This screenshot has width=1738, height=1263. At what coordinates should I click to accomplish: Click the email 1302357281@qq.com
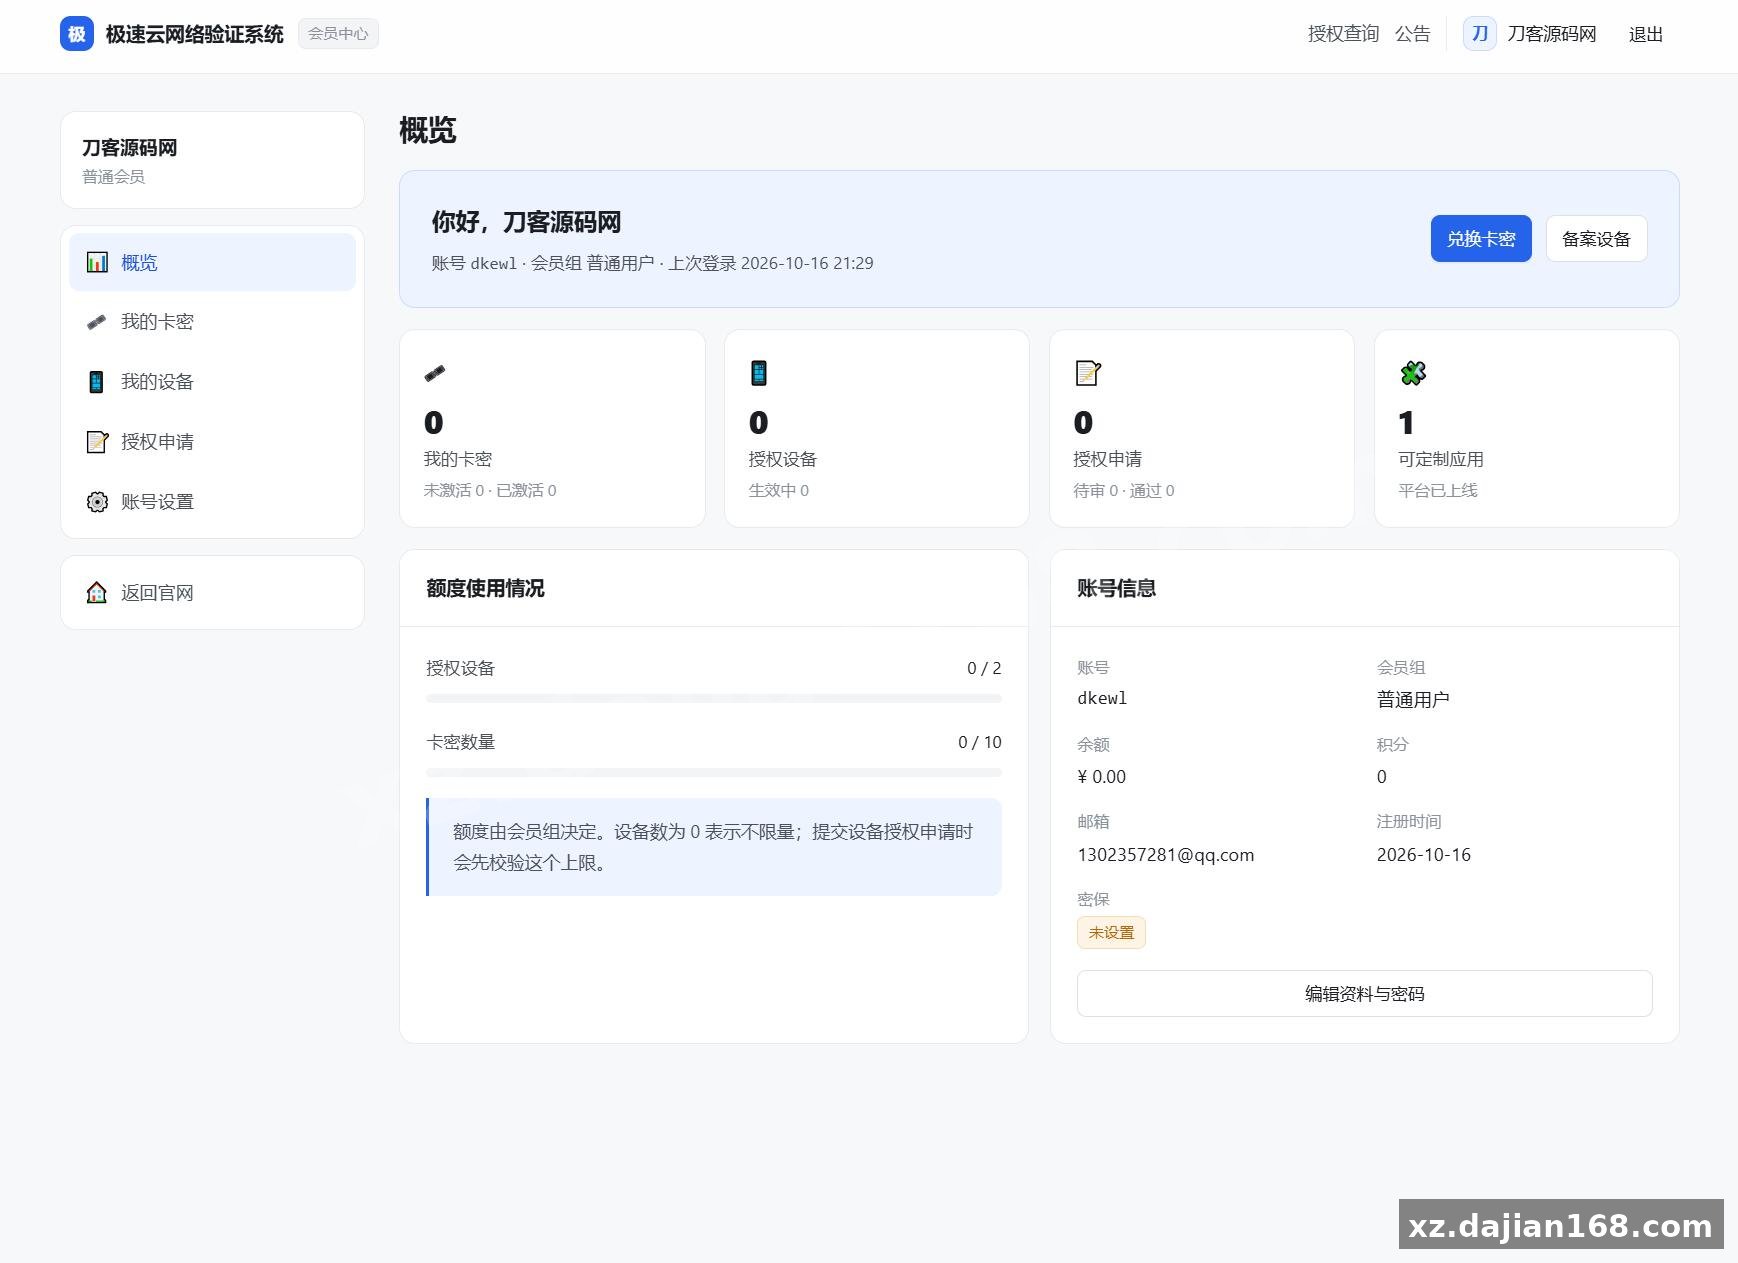click(x=1166, y=855)
